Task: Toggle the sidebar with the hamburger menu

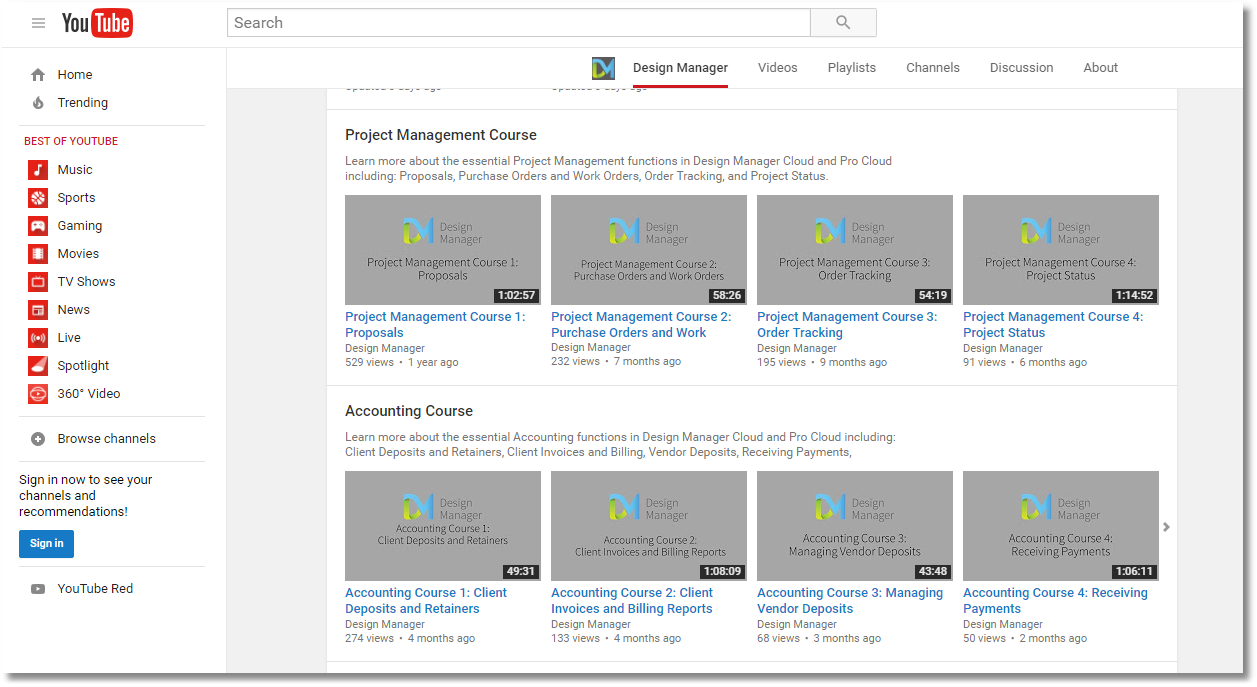Action: 38,22
